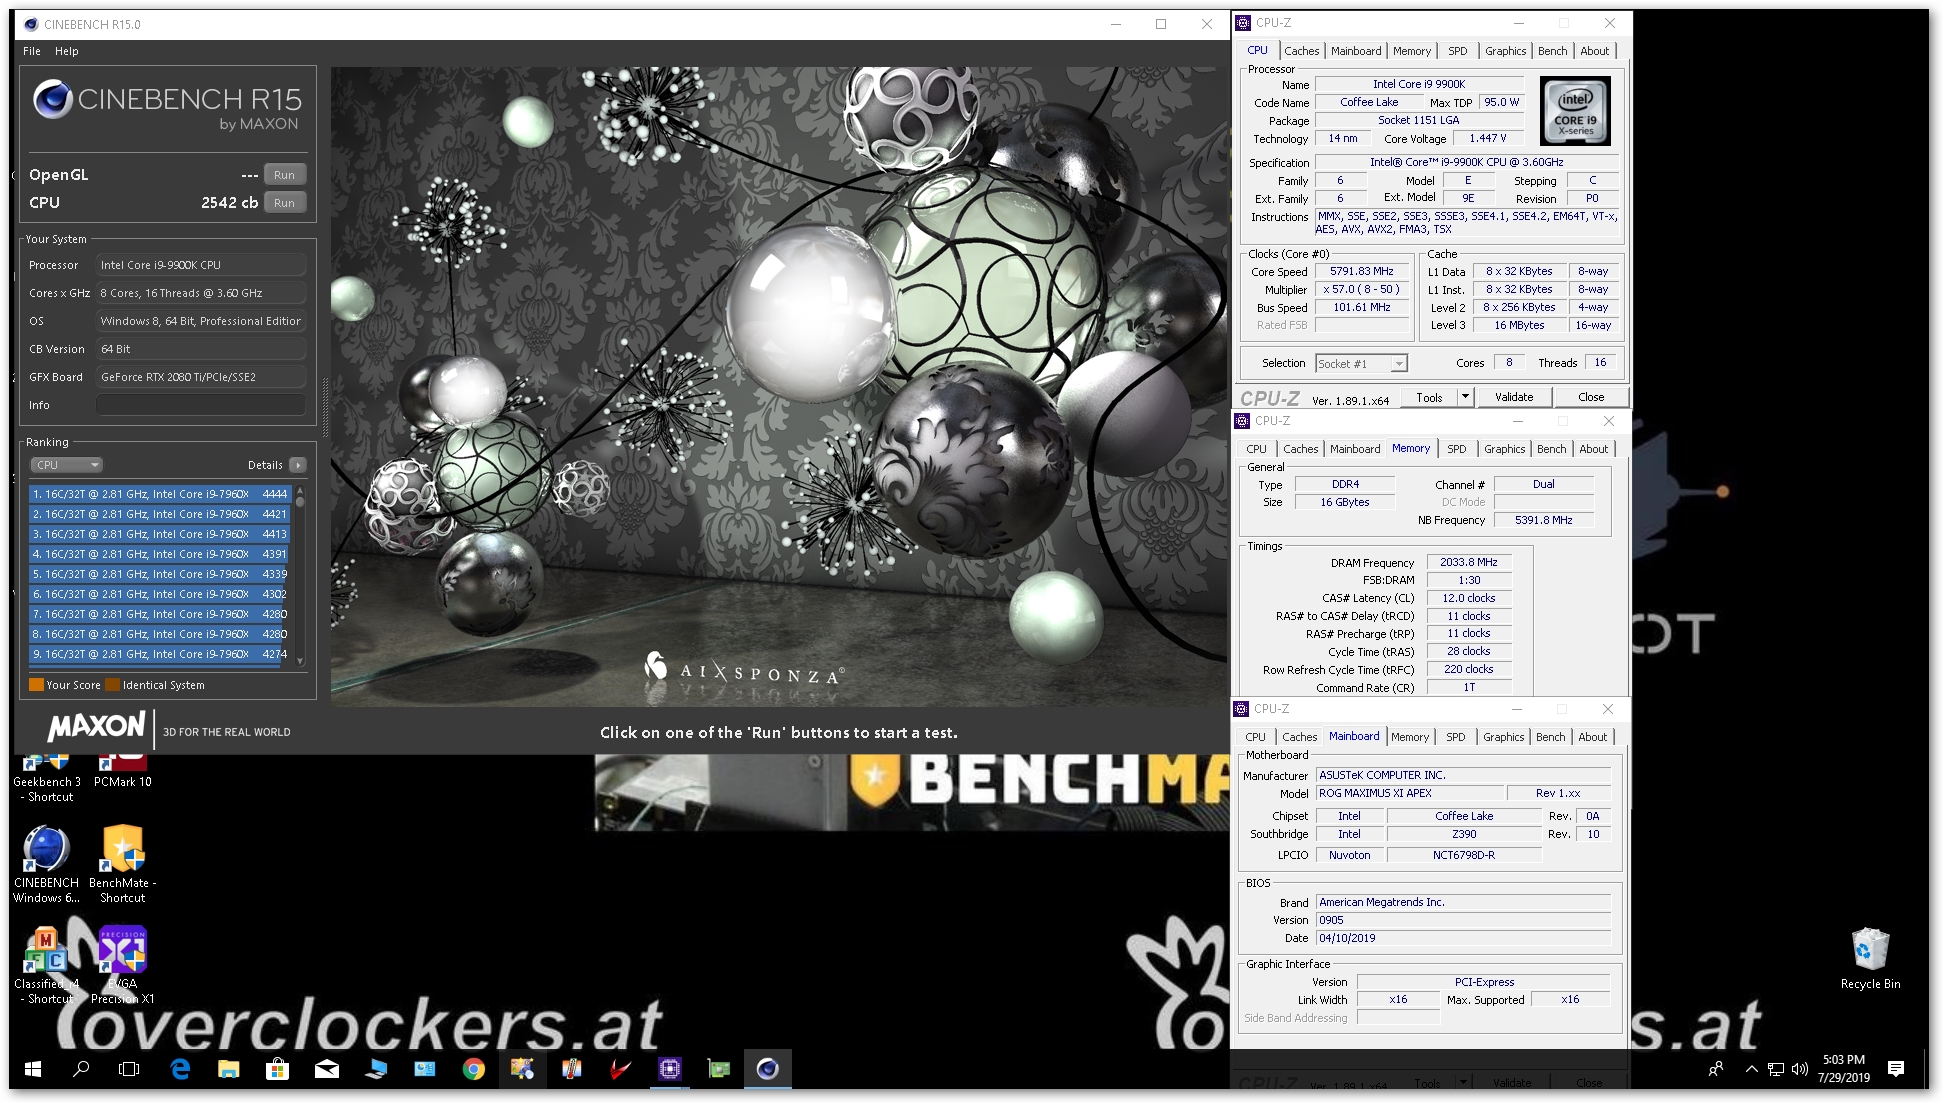This screenshot has height=1103, width=1943.
Task: Open the Mail app from the taskbar
Action: (327, 1069)
